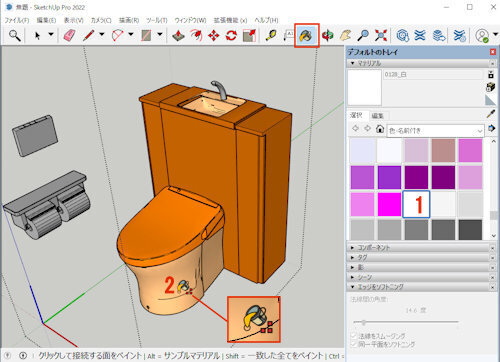Open the 表示(V) menu

(74, 20)
